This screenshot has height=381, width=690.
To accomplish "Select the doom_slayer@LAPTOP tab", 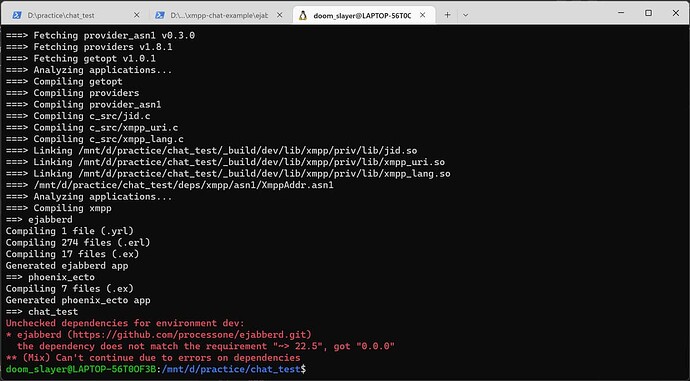I will pos(362,15).
